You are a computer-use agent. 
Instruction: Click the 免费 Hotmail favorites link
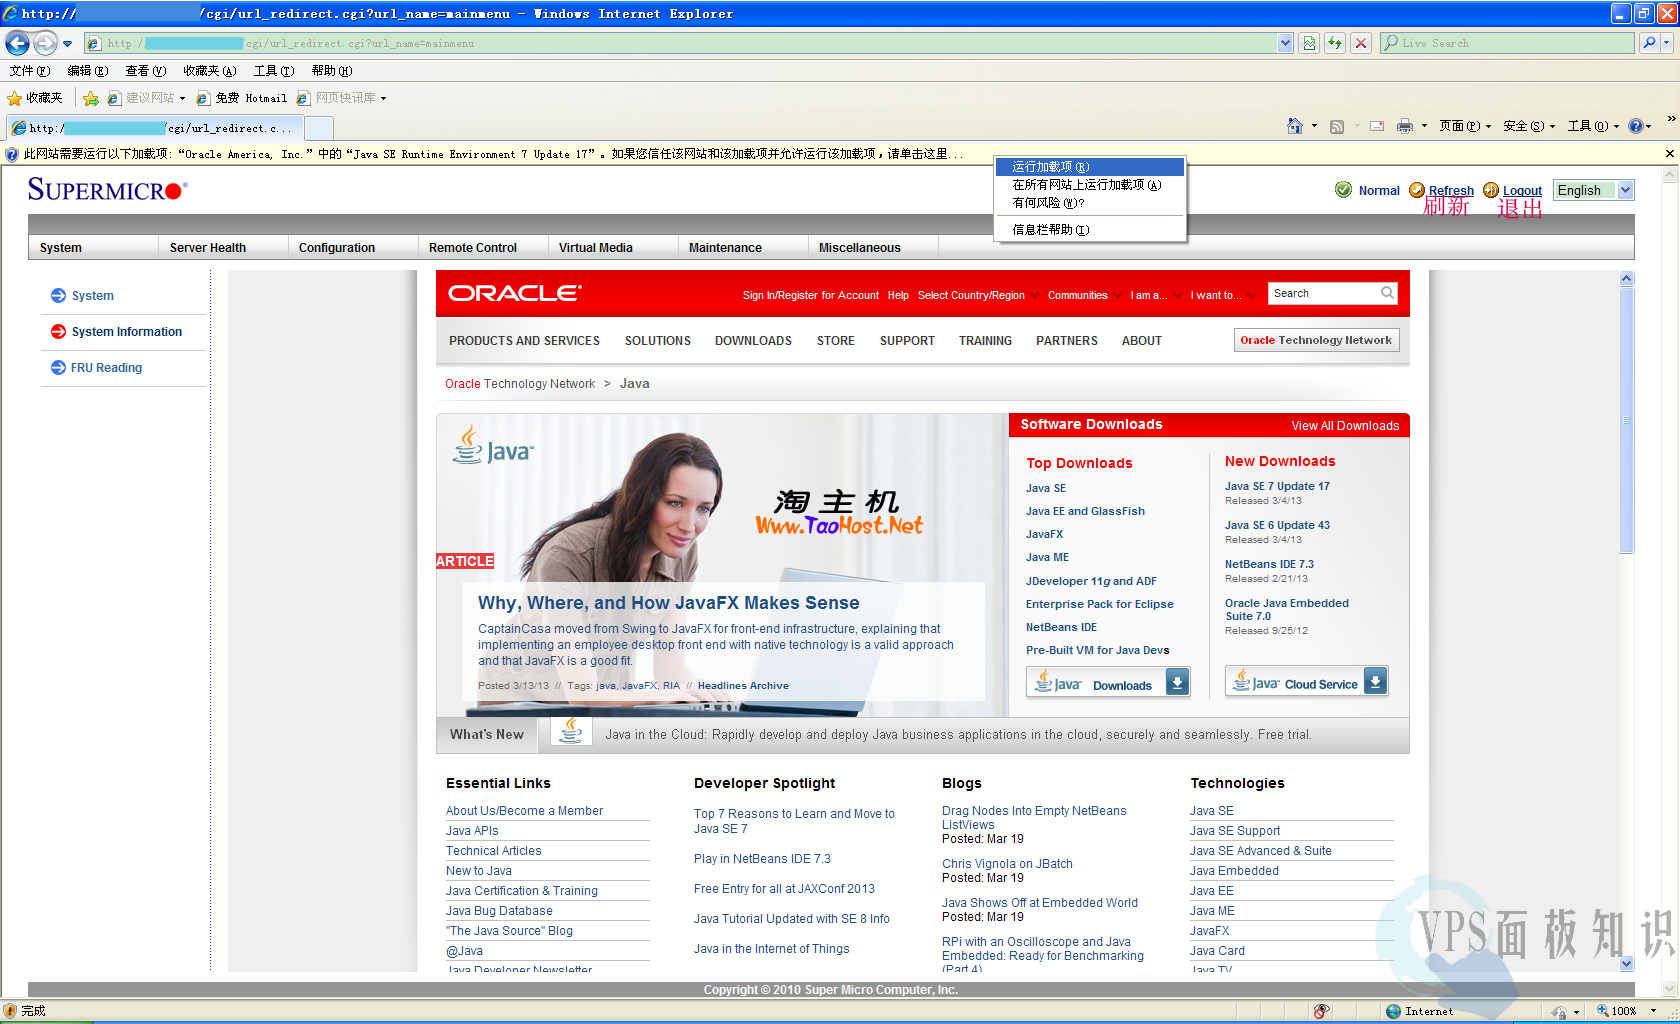click(x=242, y=98)
